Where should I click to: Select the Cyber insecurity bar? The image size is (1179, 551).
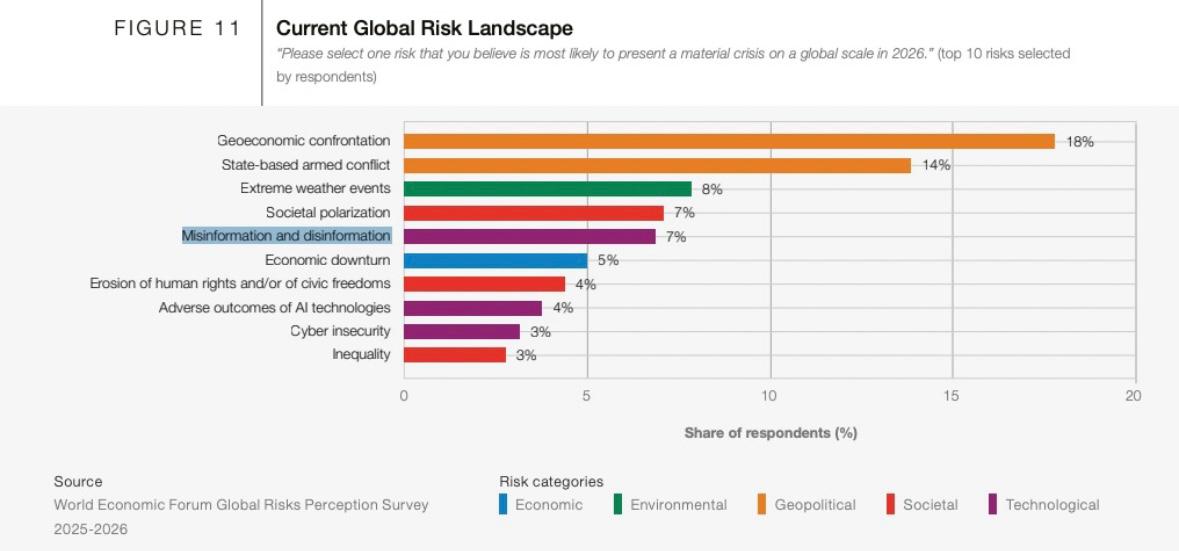pos(461,331)
